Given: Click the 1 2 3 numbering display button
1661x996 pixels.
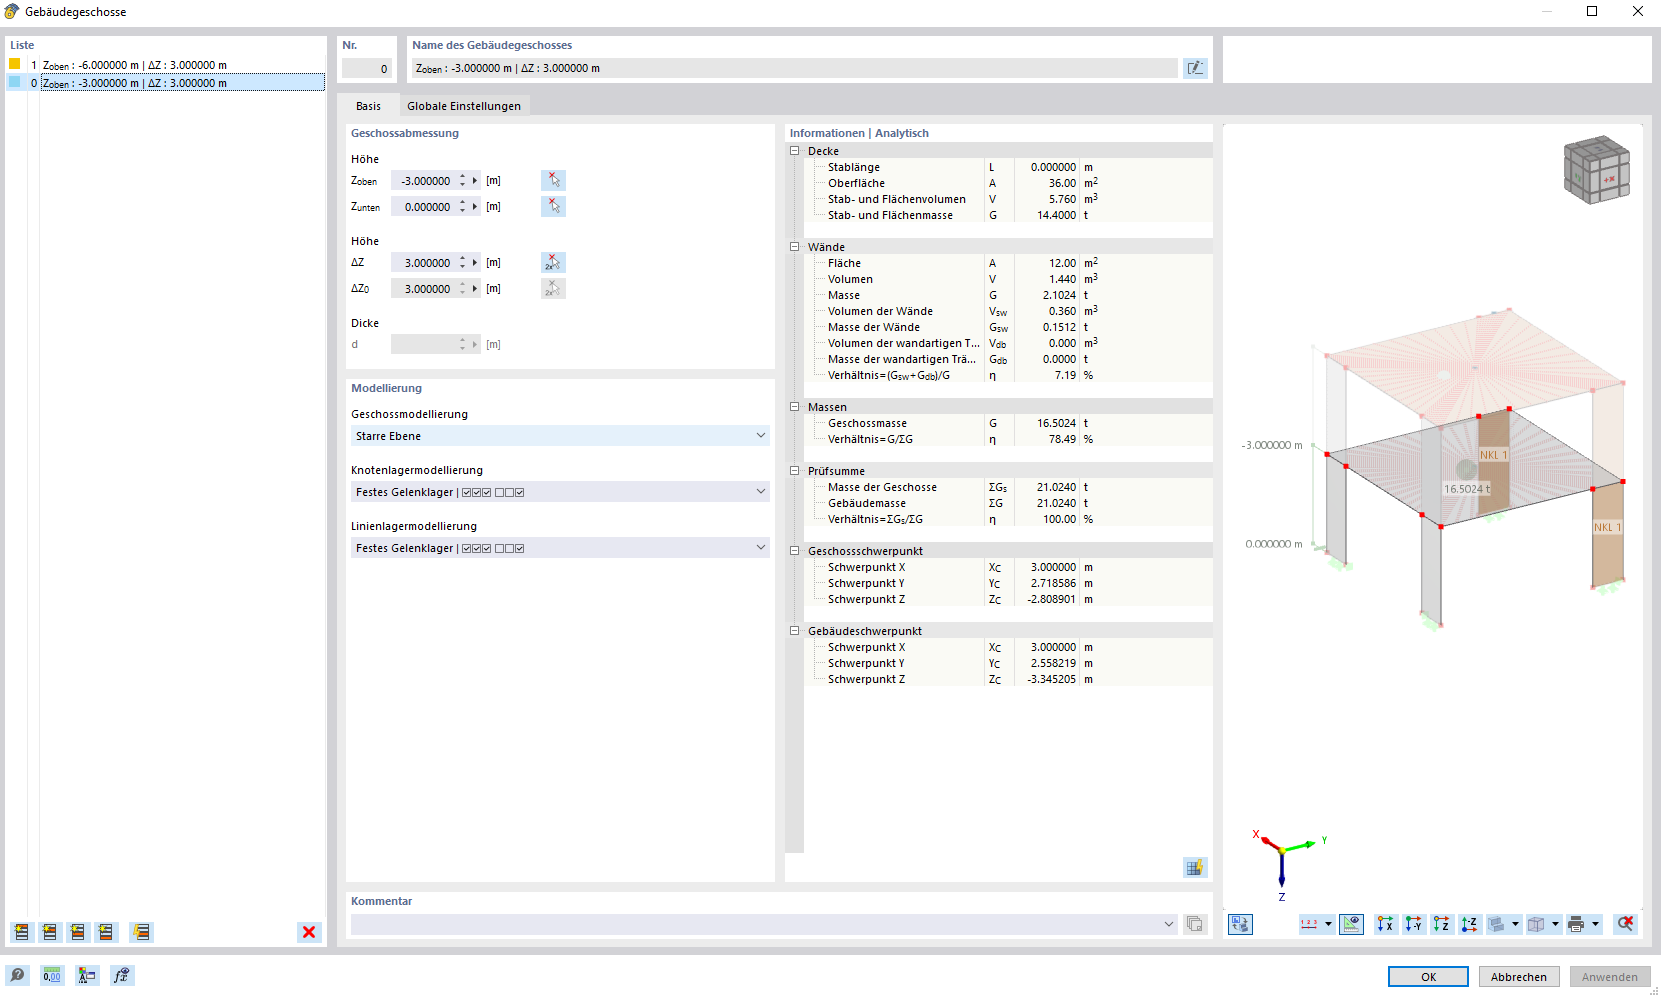Looking at the screenshot, I should (1309, 924).
